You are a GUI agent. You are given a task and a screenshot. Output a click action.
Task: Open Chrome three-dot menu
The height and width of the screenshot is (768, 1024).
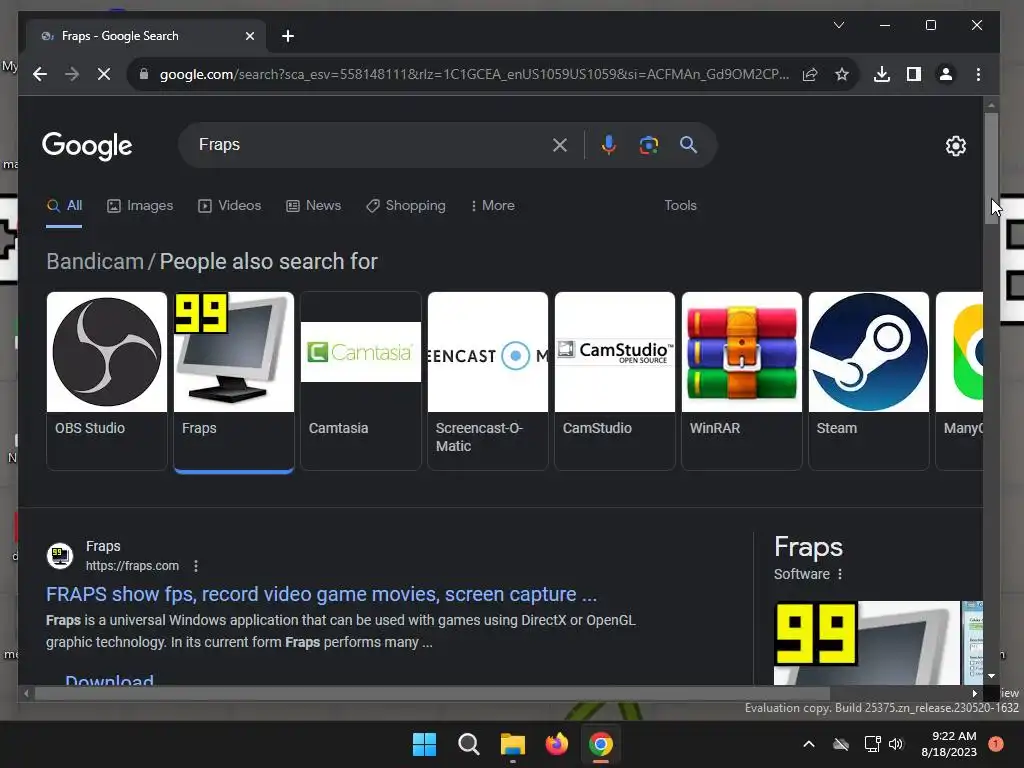[x=978, y=74]
